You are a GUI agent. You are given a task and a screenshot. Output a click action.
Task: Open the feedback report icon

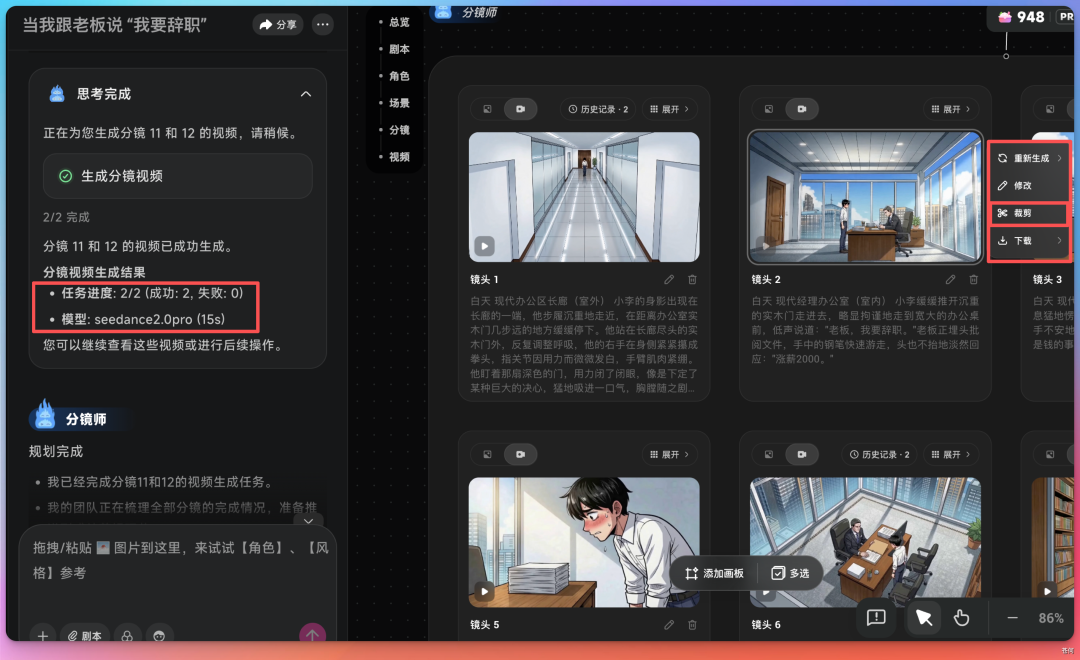click(x=876, y=618)
